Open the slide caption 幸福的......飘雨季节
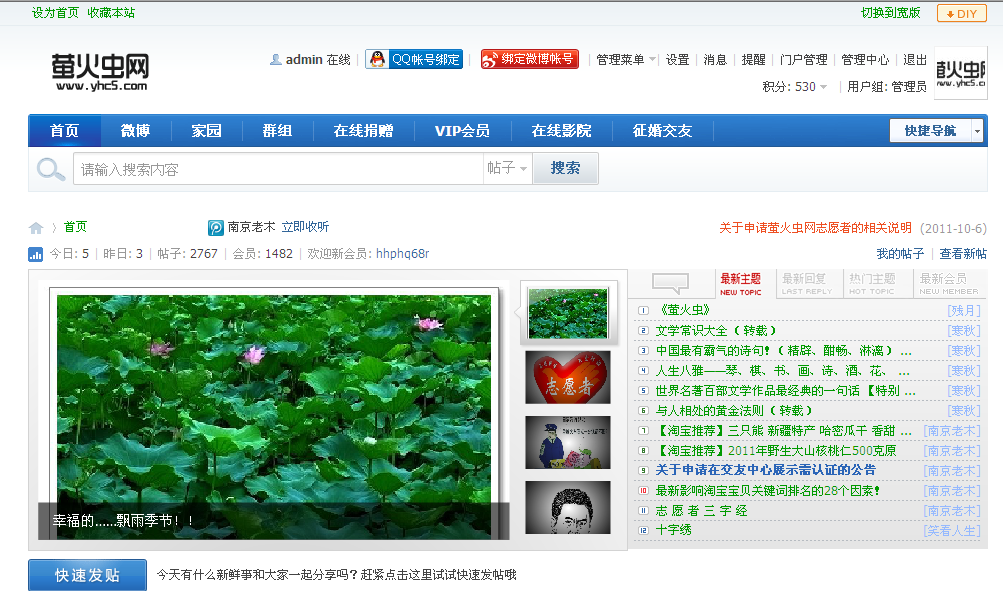Image resolution: width=1003 pixels, height=591 pixels. [123, 521]
